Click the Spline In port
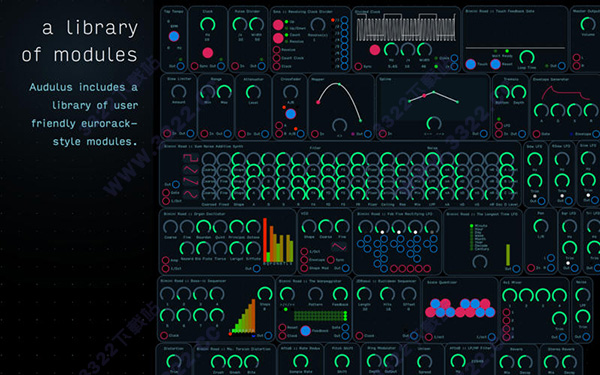Screen dimensions: 600x375 pos(382,134)
